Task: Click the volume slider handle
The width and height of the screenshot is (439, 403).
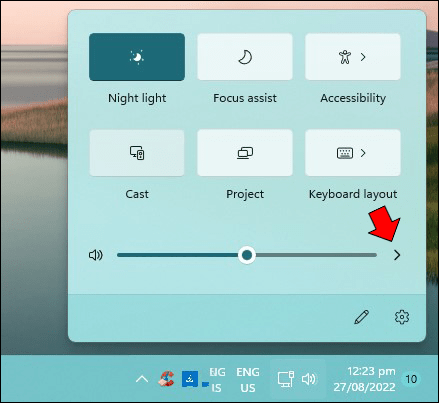Action: pyautogui.click(x=247, y=255)
